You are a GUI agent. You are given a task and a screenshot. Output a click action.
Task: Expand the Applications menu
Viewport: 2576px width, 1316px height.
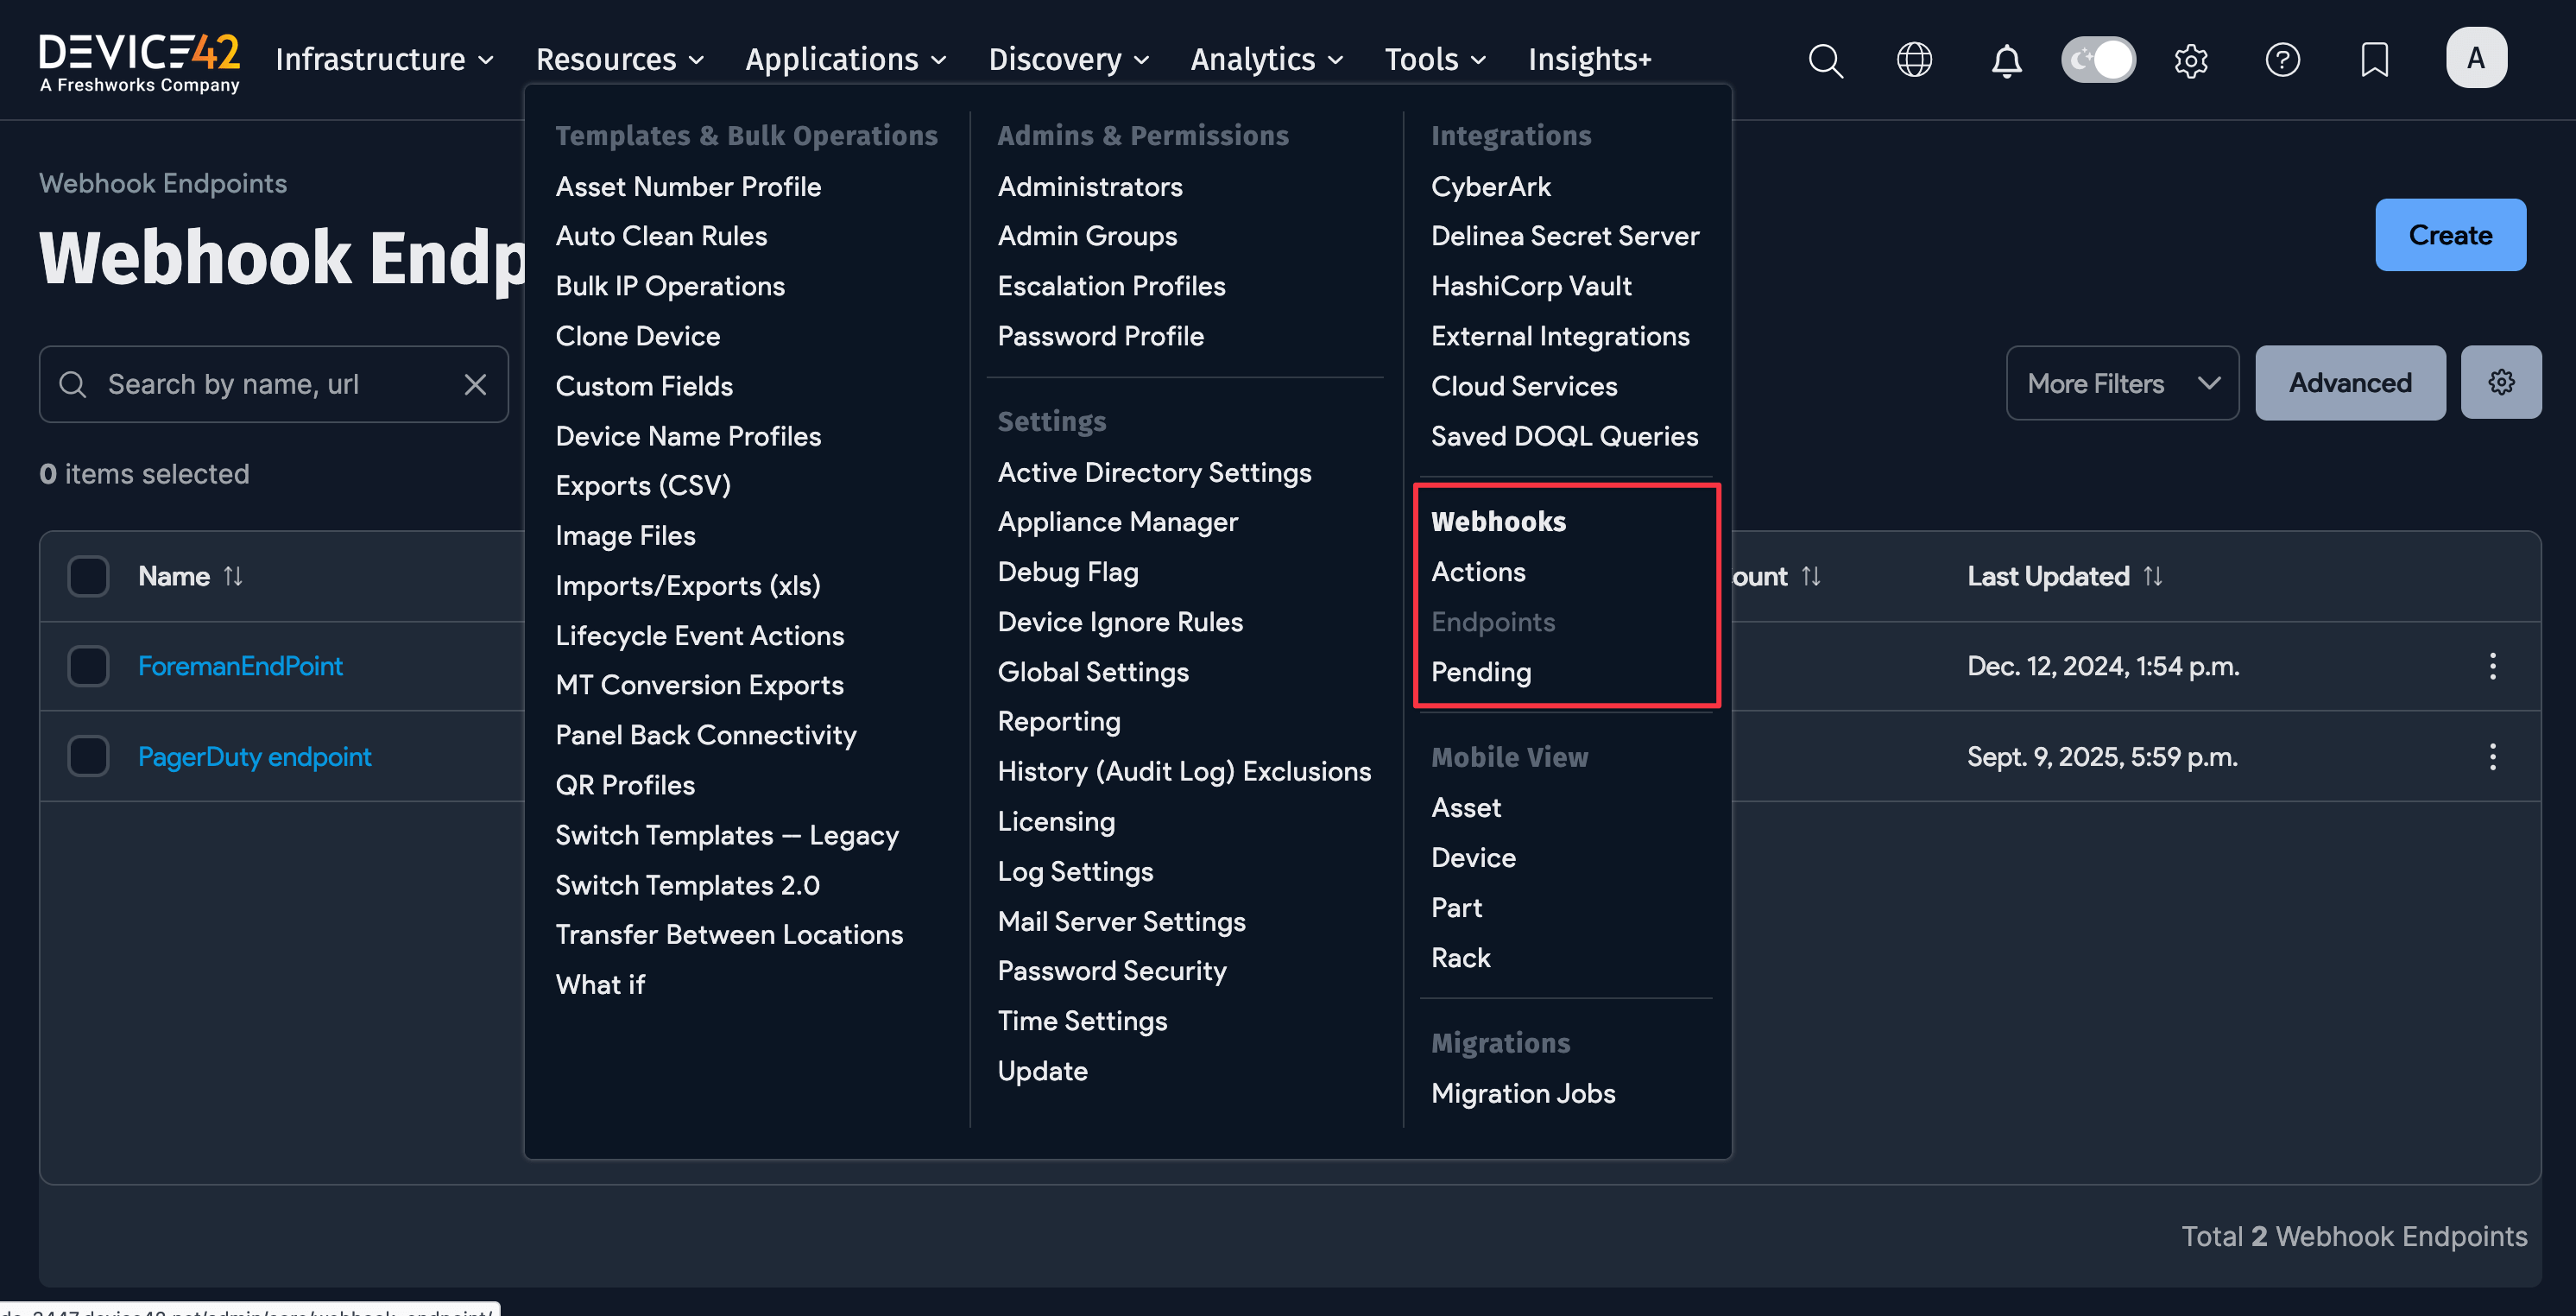point(845,60)
